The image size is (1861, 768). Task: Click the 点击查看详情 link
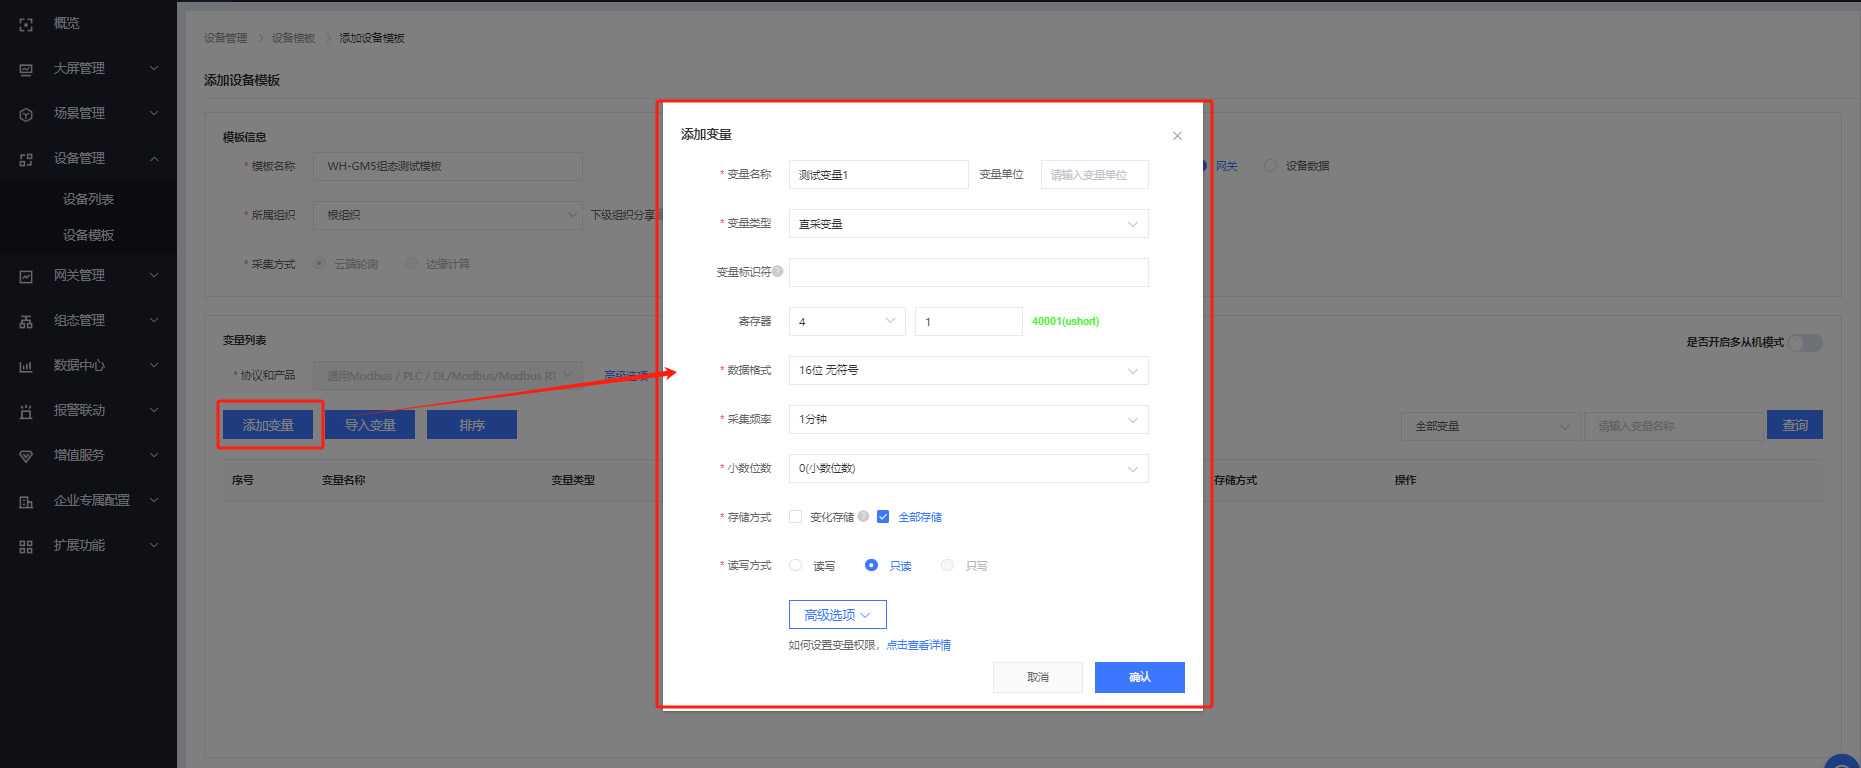(918, 645)
